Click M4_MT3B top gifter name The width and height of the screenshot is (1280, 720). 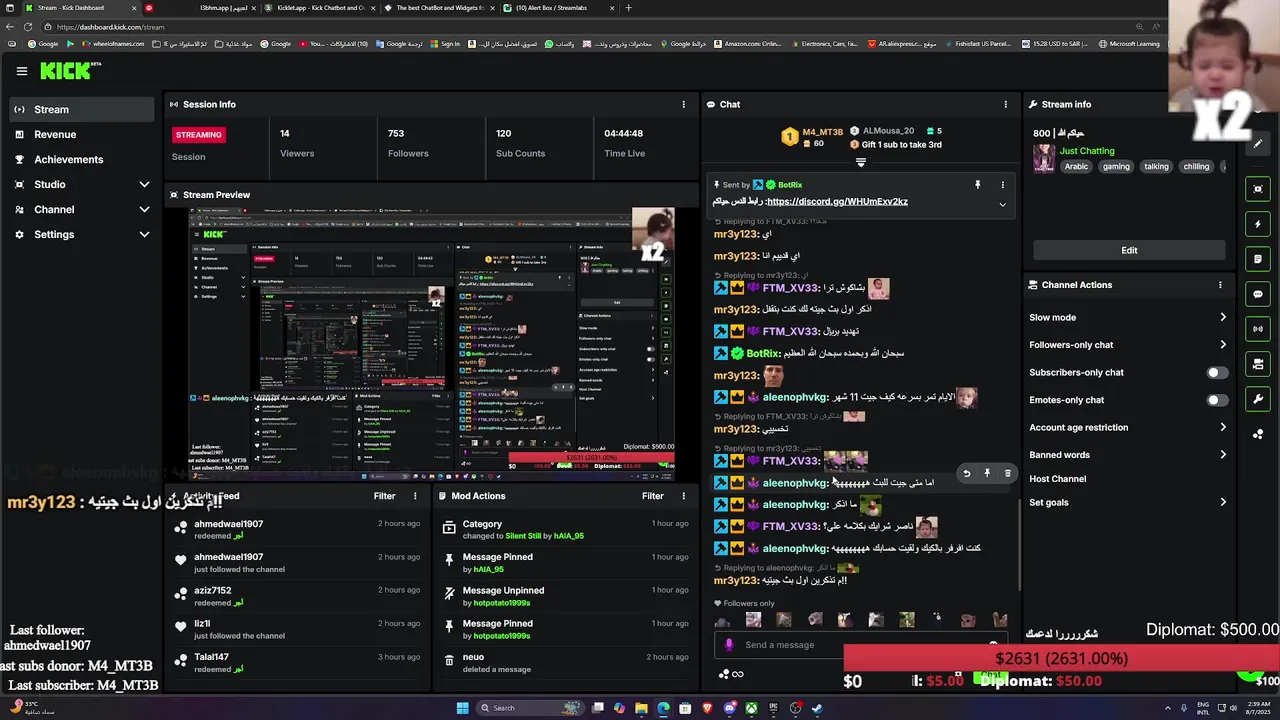[822, 132]
